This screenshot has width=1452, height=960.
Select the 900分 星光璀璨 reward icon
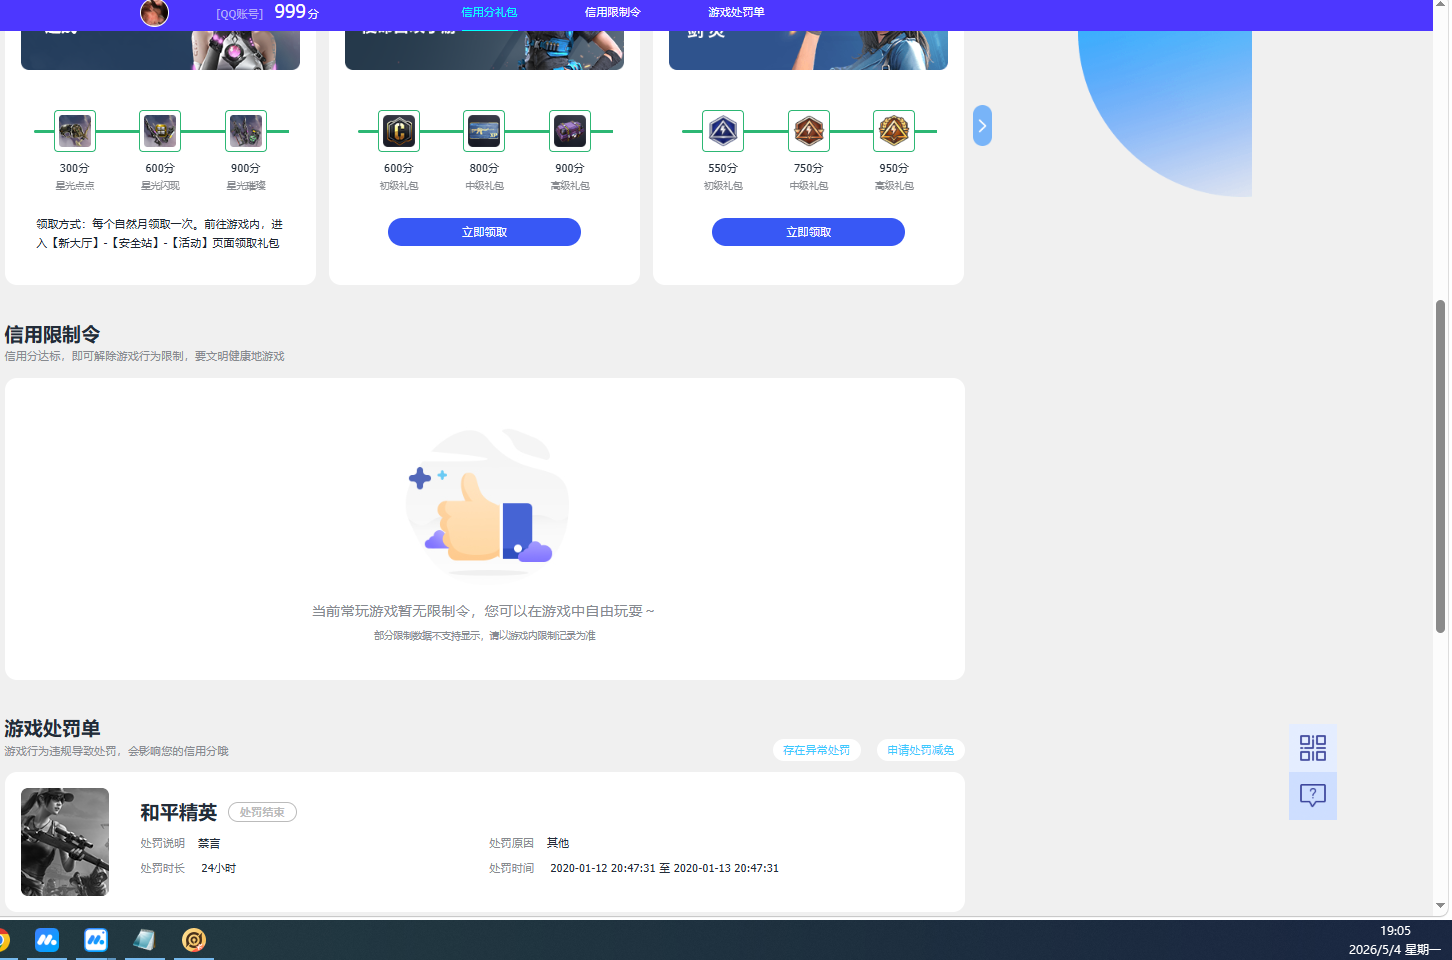[246, 131]
